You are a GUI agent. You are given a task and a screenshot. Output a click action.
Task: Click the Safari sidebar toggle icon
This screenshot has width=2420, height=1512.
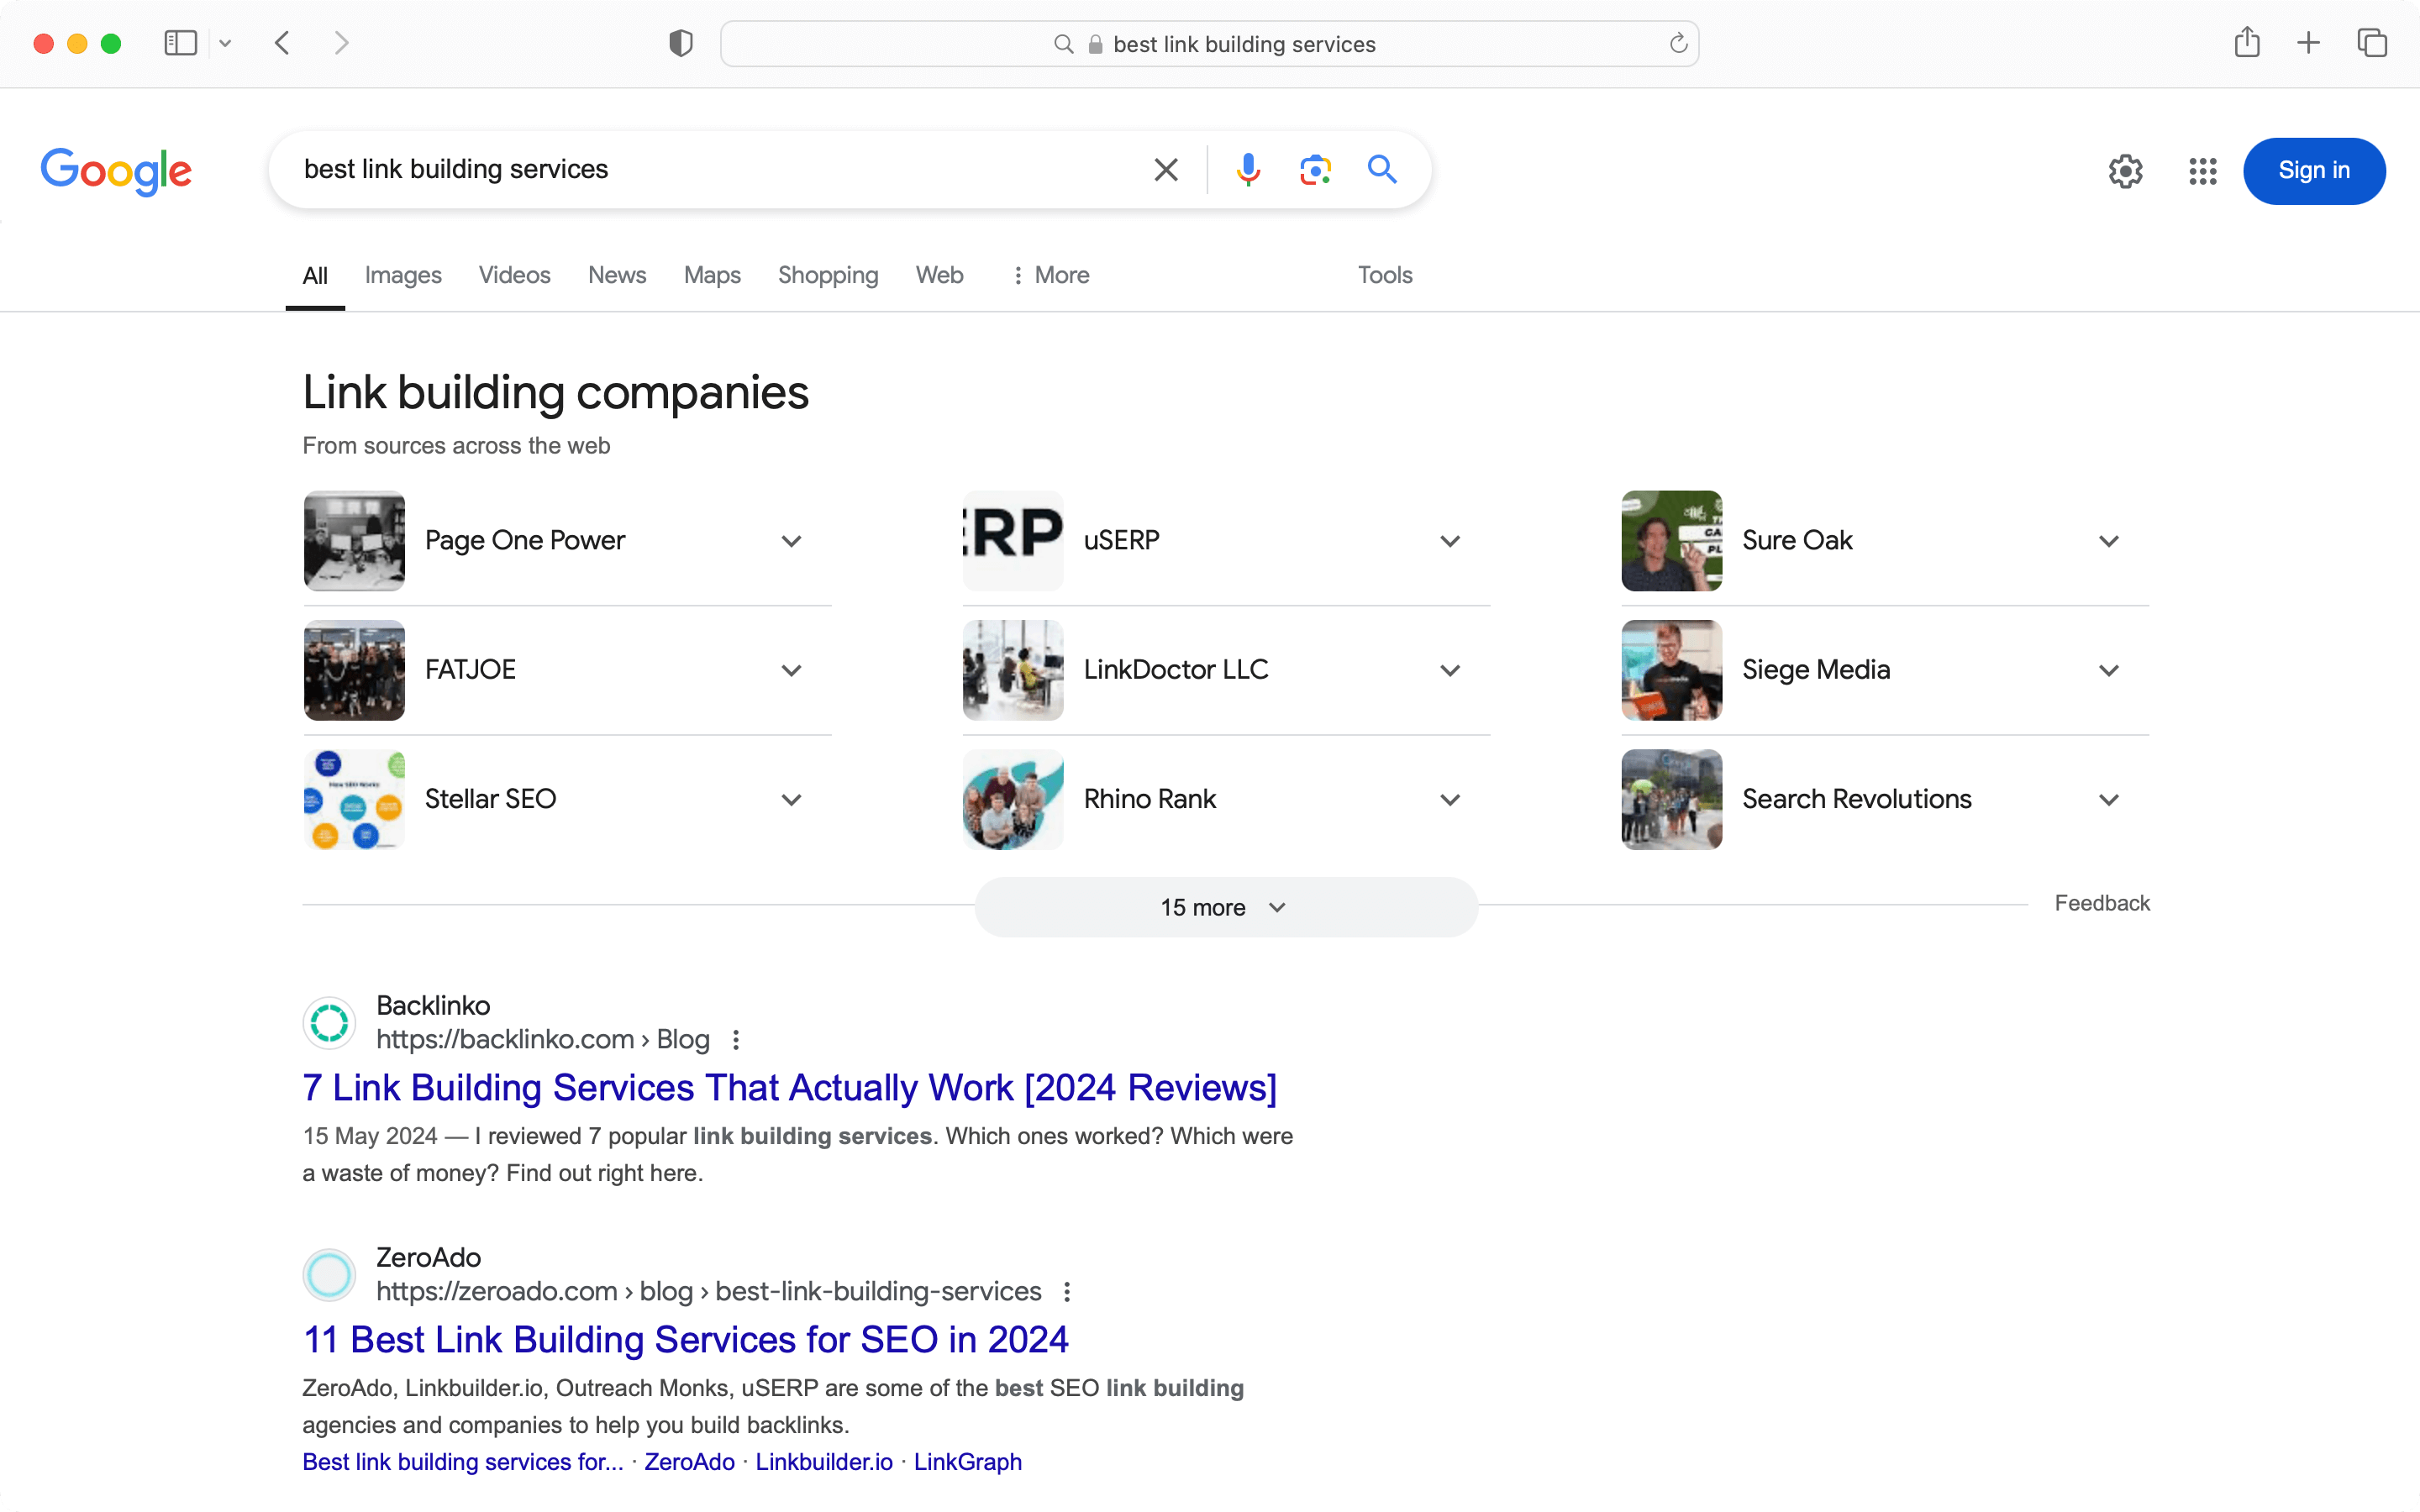180,43
